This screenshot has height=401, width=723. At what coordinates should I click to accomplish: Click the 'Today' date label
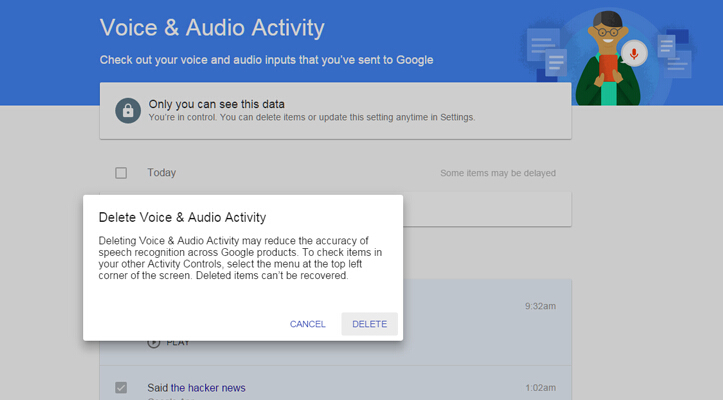[162, 173]
